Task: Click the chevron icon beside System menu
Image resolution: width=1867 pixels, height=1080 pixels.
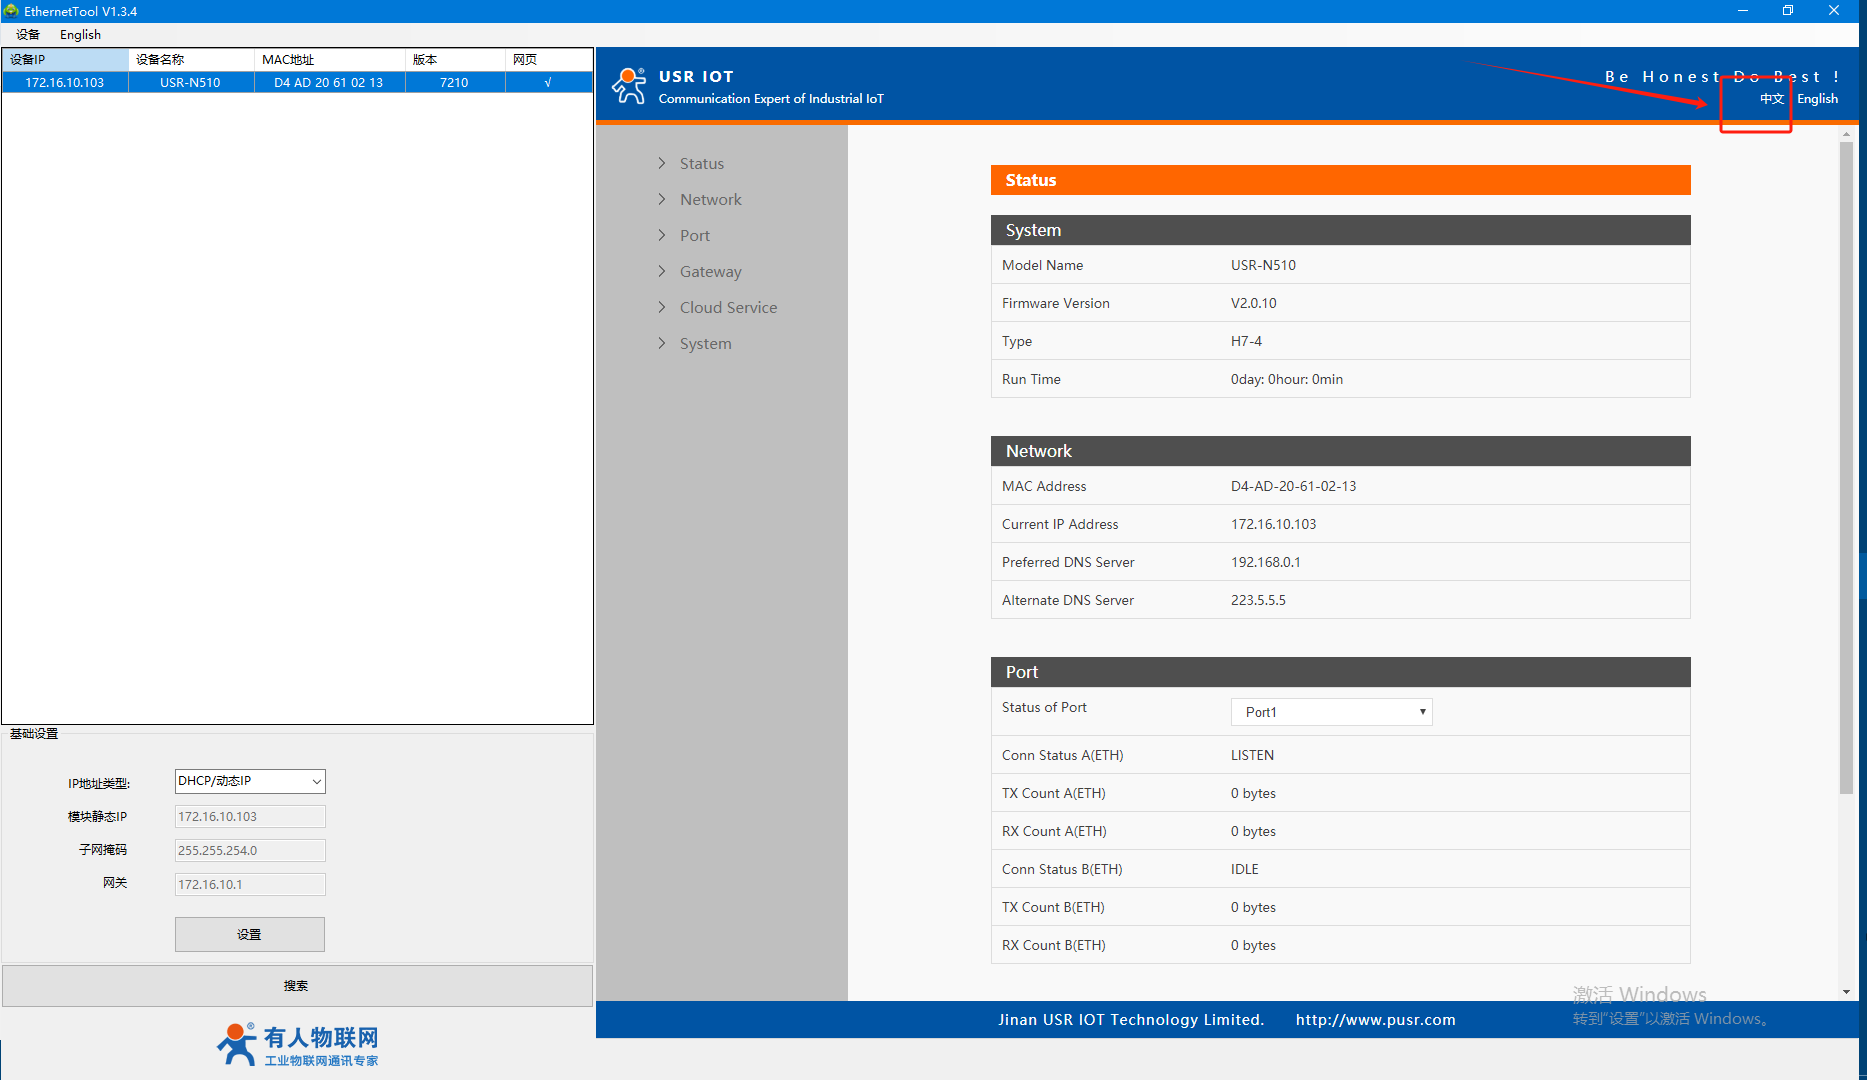Action: 662,343
